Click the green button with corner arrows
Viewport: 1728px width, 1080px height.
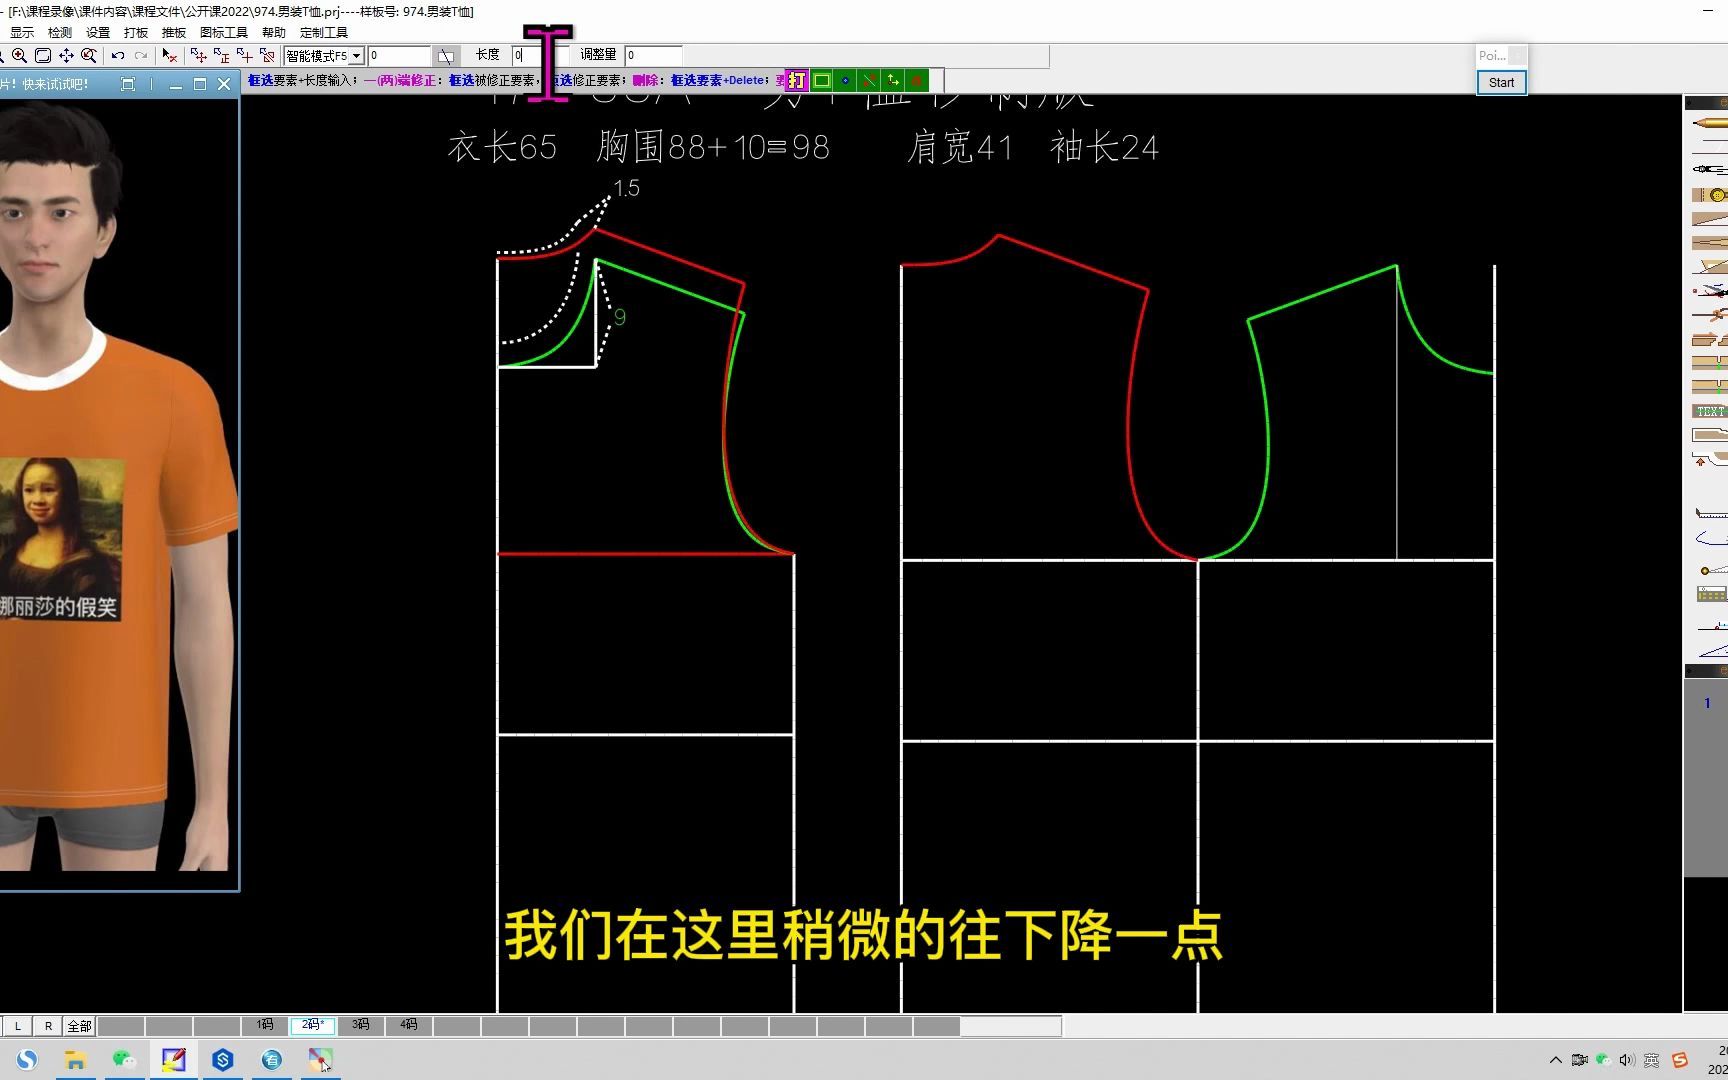(x=893, y=80)
